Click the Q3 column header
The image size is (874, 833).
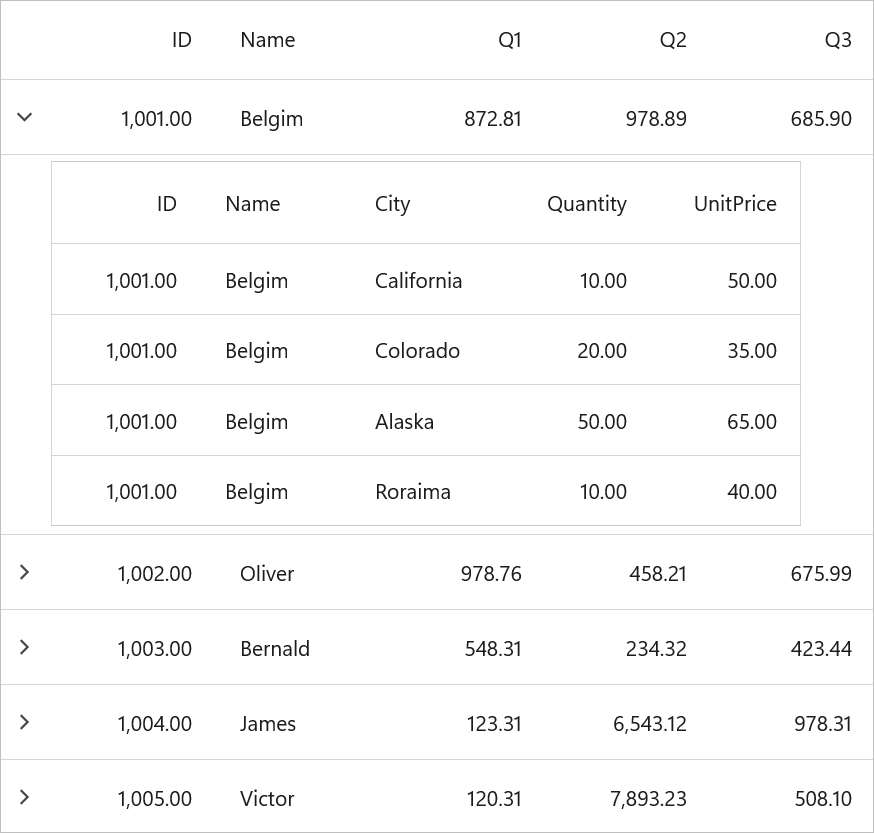838,40
